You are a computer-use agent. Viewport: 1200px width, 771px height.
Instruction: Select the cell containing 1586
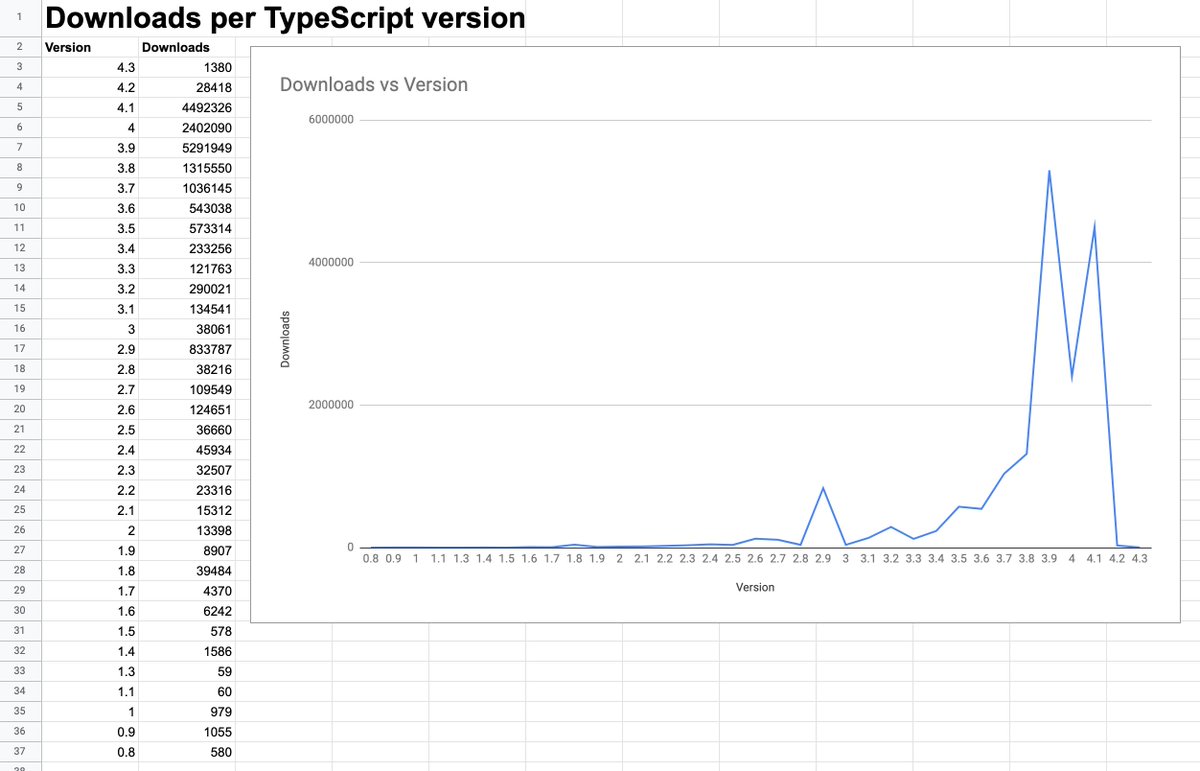[x=187, y=650]
